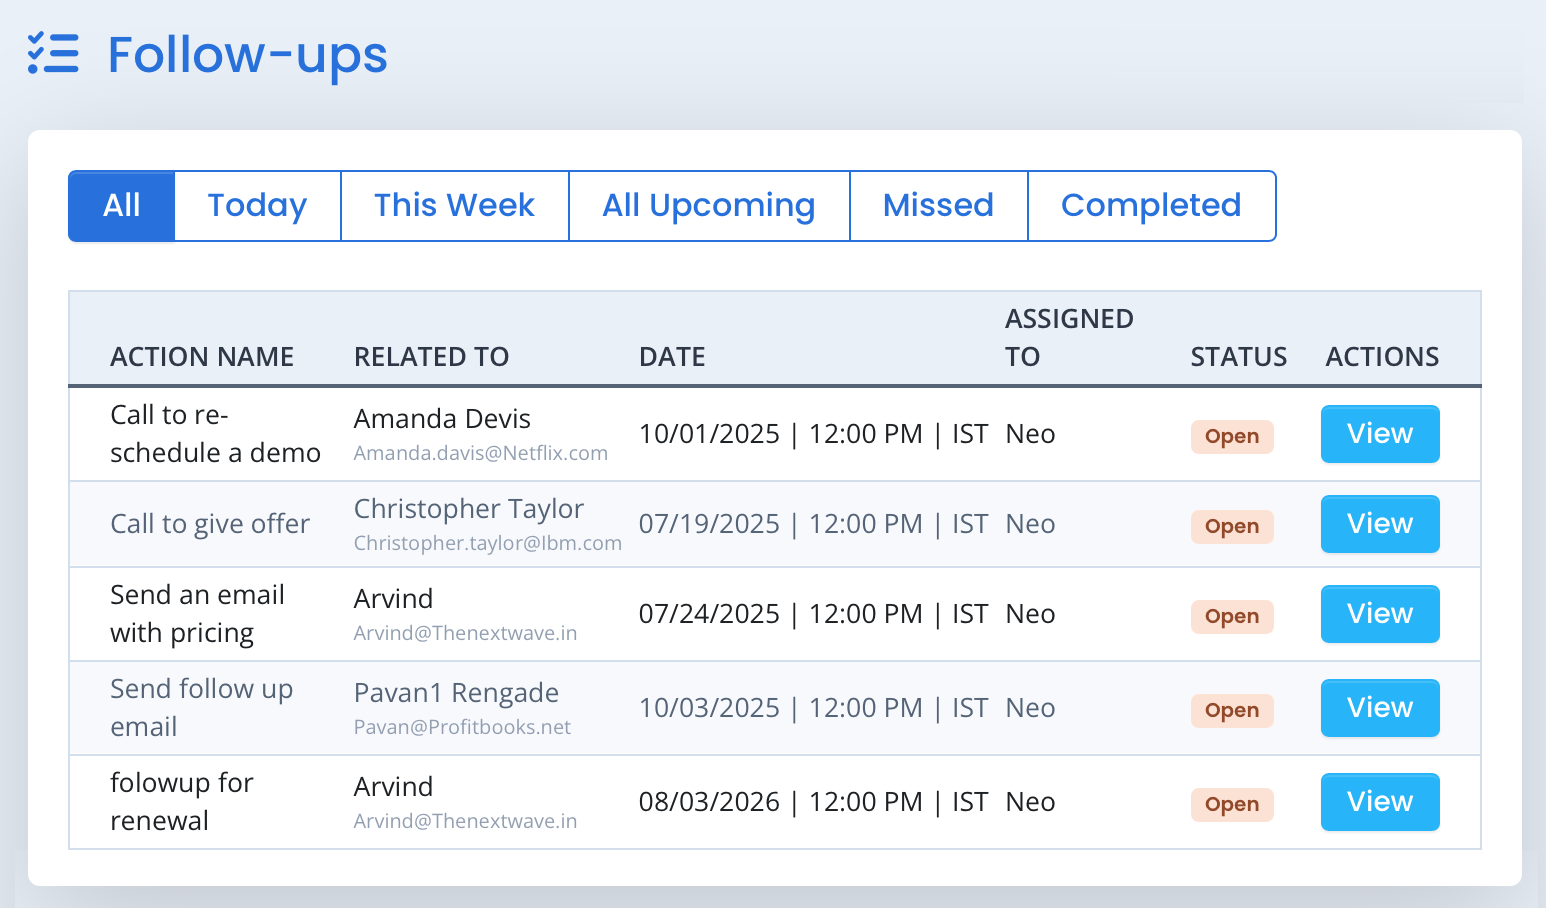Show the All Upcoming follow-ups tab
1546x908 pixels.
click(x=708, y=206)
